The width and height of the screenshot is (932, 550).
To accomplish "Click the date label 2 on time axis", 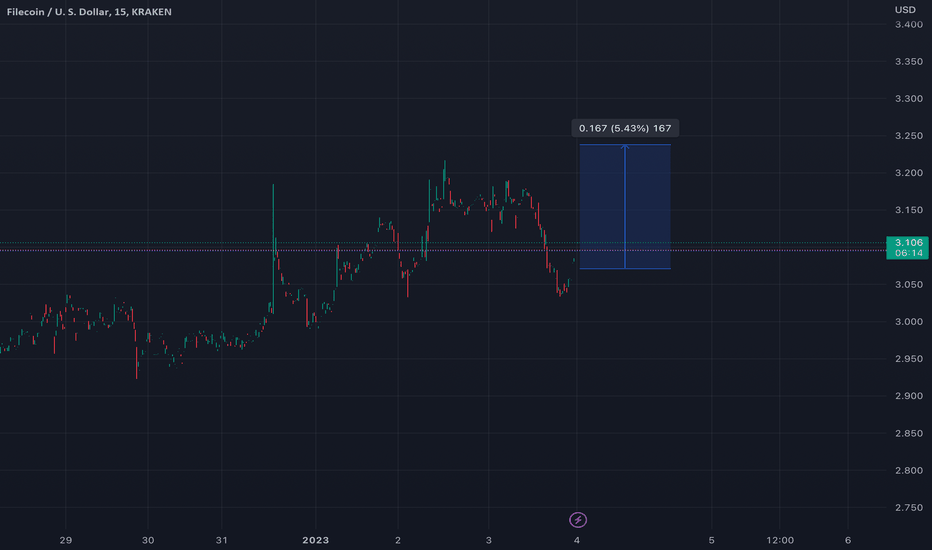I will point(398,540).
